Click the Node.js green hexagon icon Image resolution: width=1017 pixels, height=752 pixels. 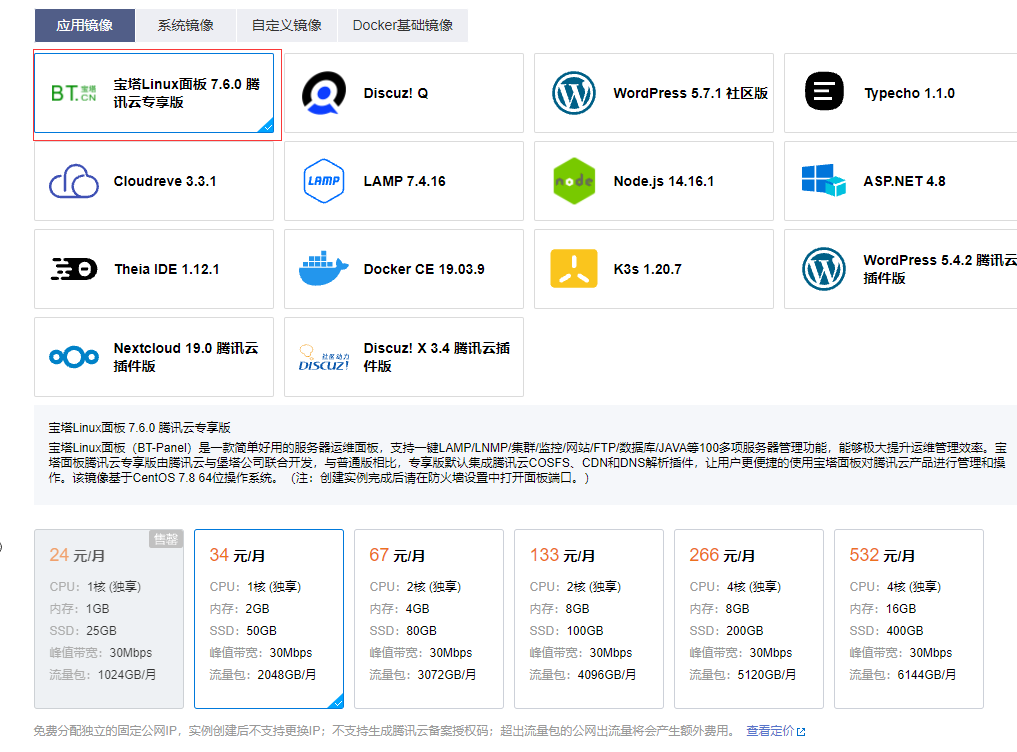pyautogui.click(x=574, y=181)
